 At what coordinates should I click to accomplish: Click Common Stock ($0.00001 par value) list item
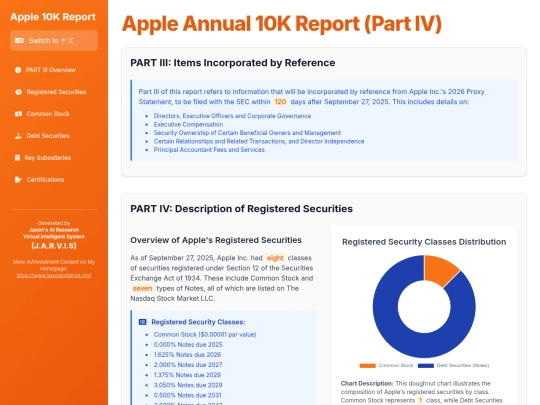tap(205, 335)
